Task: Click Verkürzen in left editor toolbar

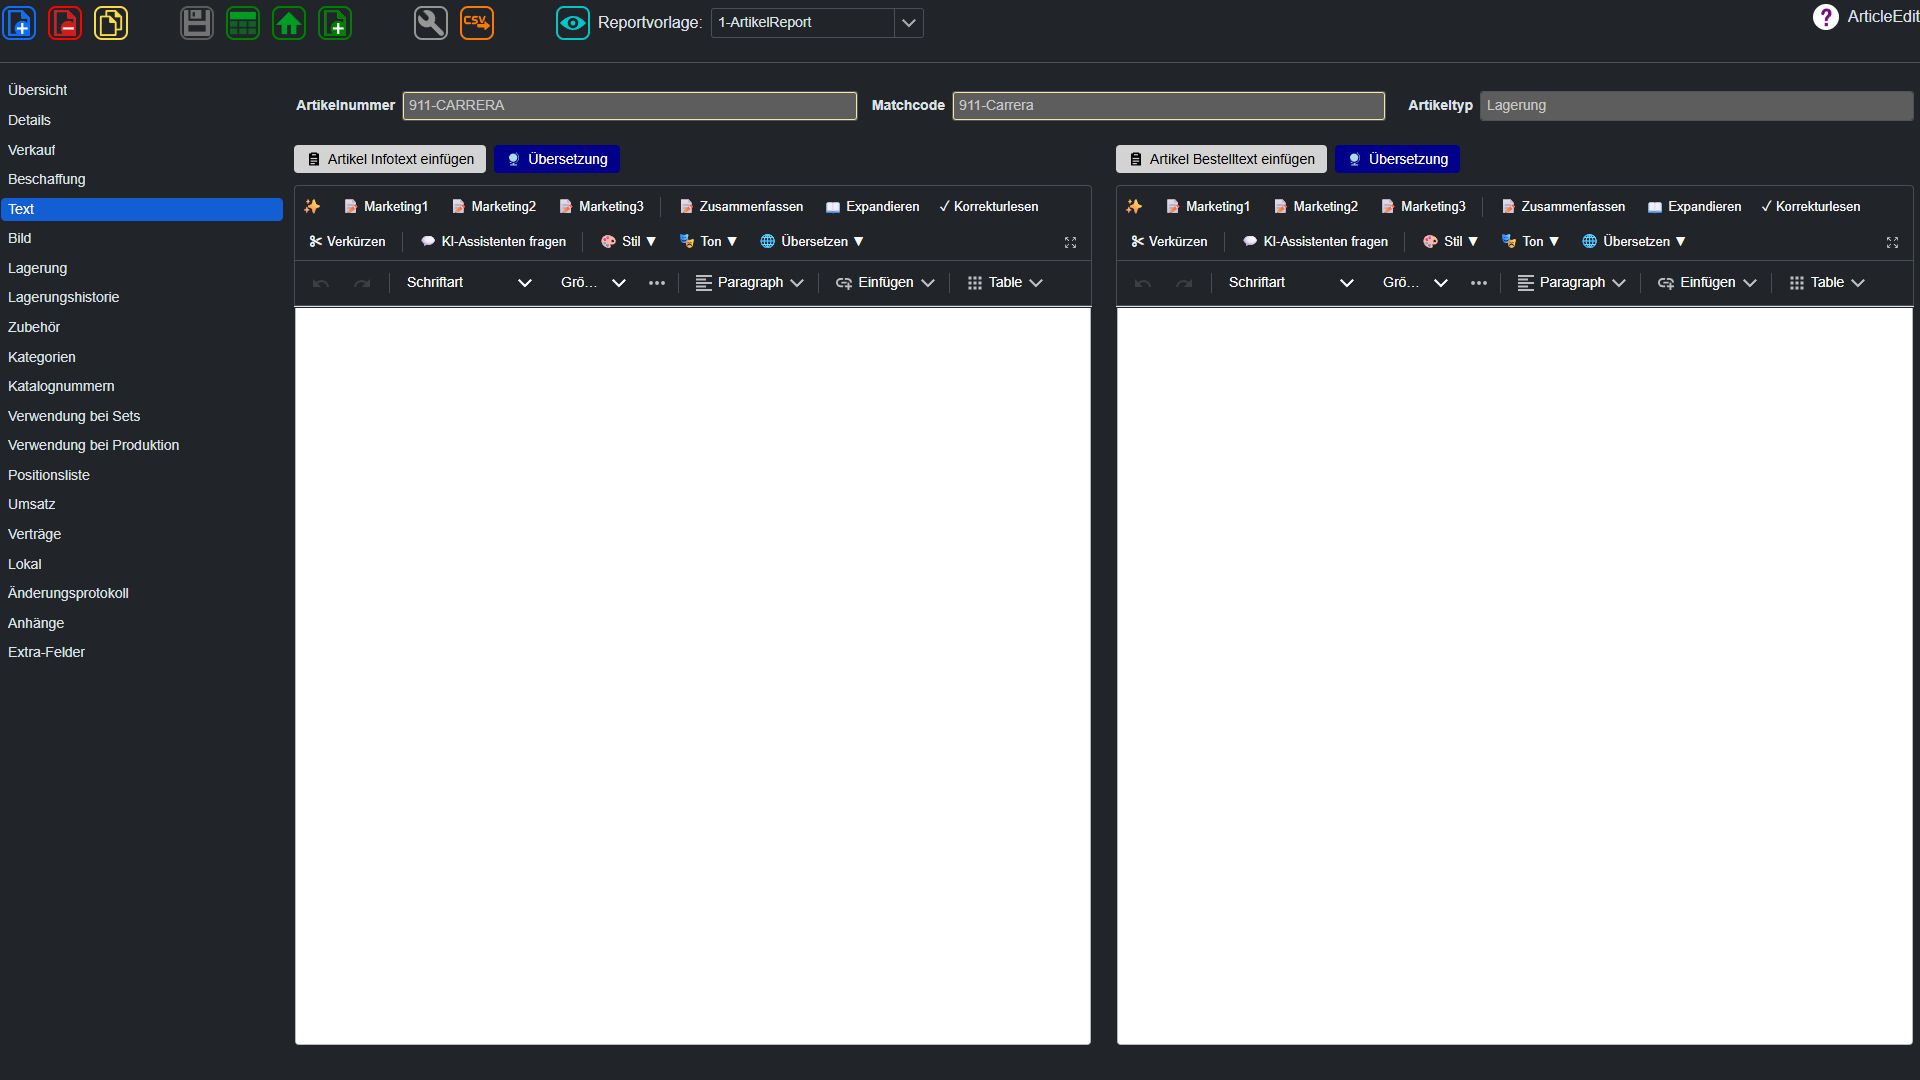Action: (x=347, y=241)
